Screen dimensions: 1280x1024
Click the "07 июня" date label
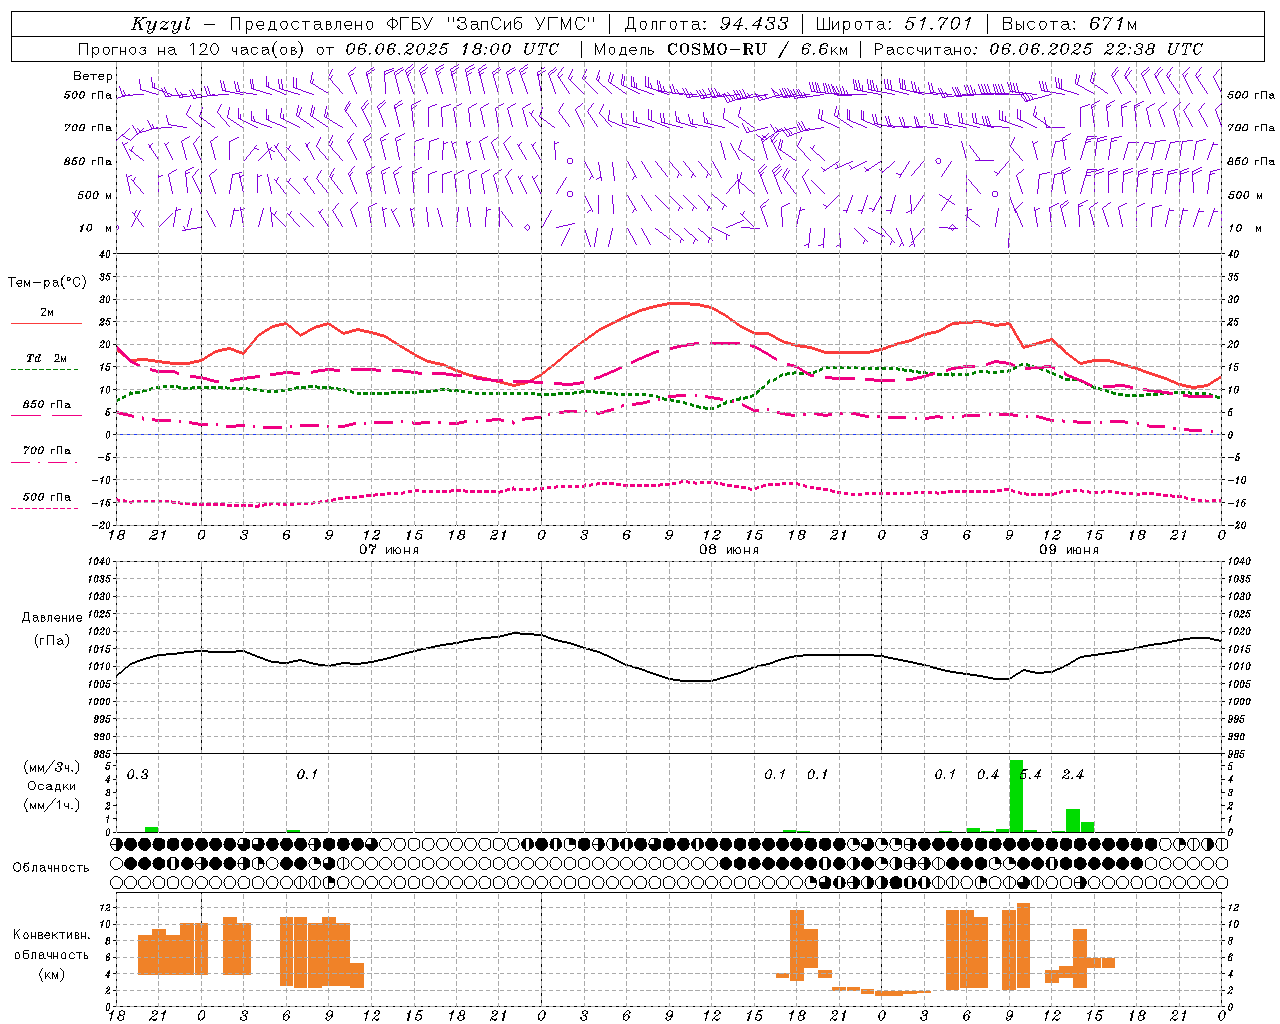tap(389, 550)
